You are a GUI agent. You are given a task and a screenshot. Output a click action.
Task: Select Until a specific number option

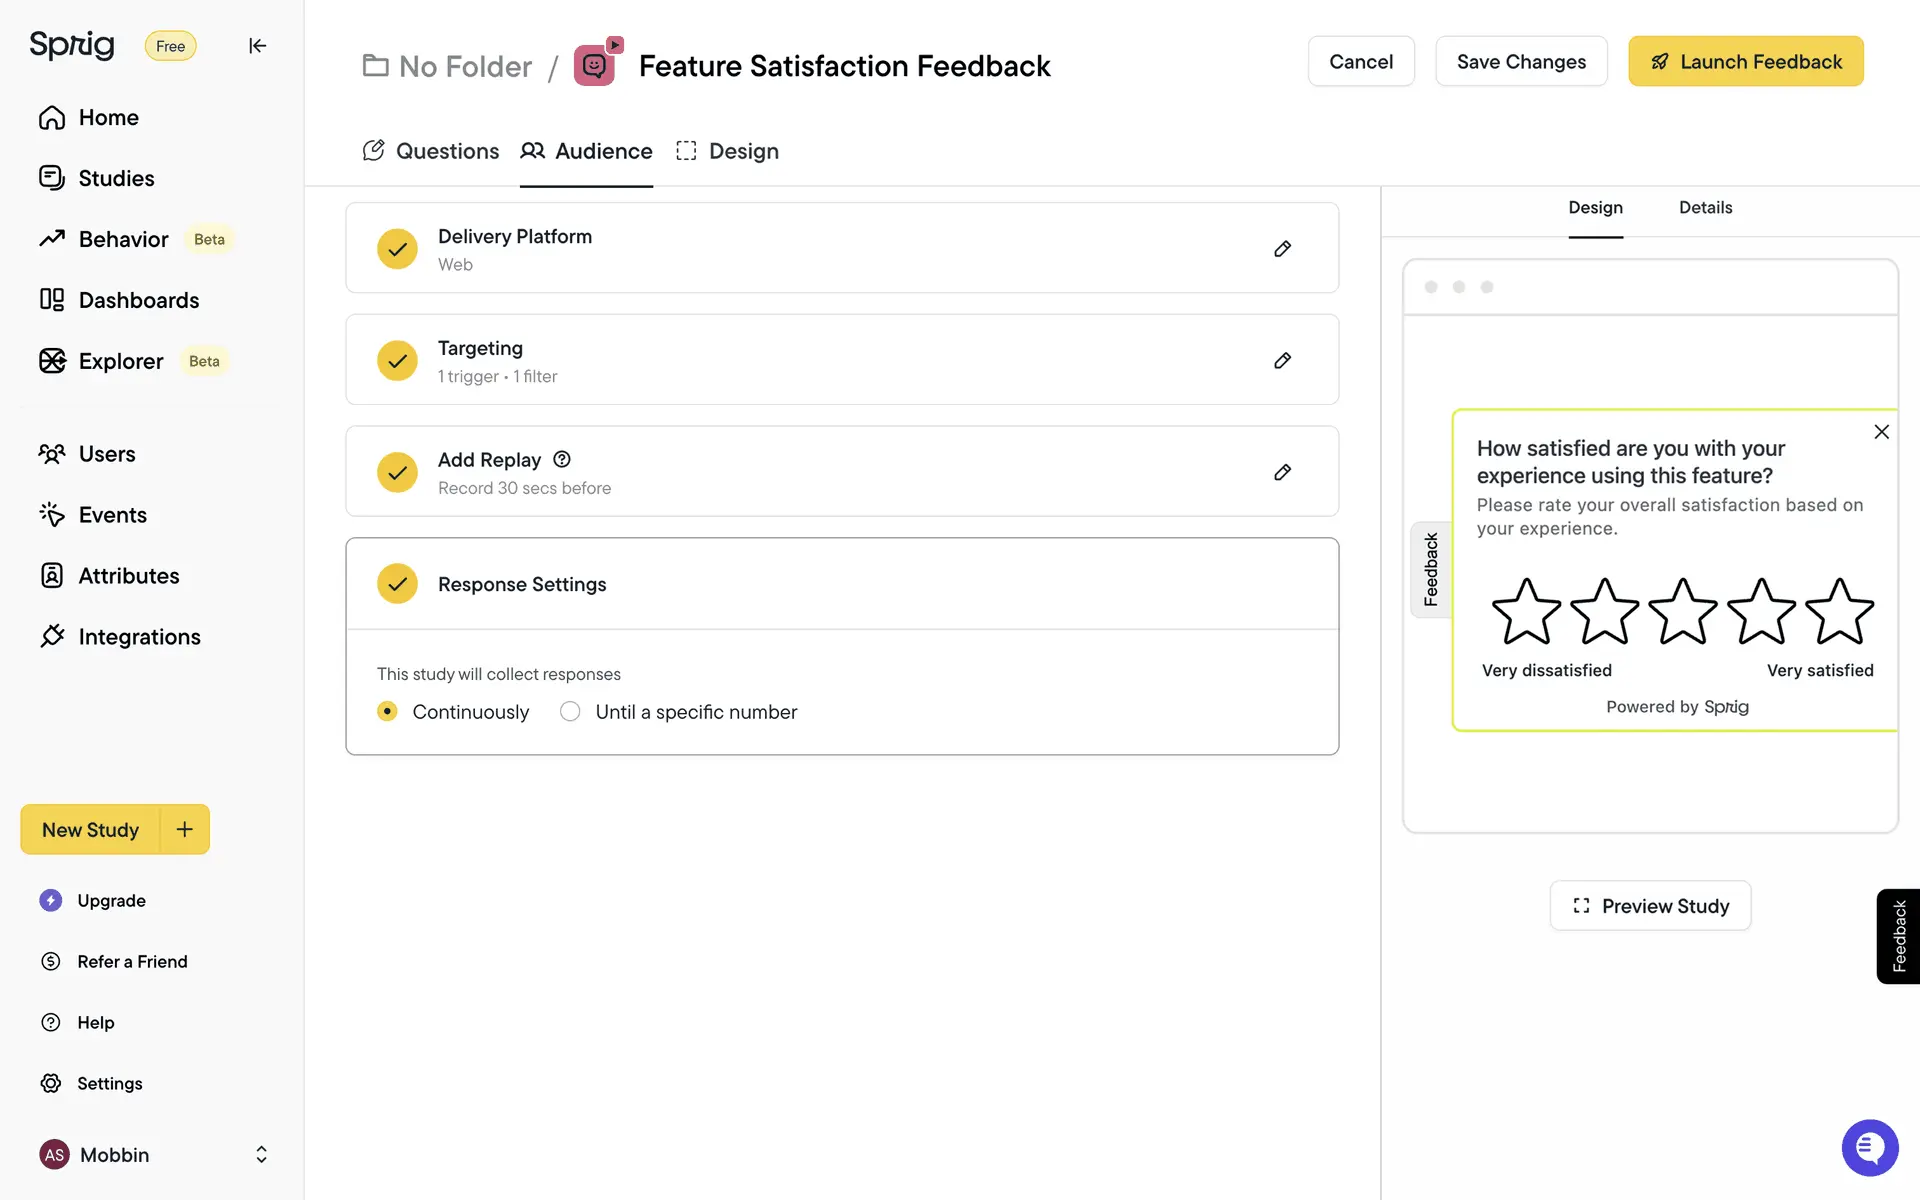tap(570, 711)
